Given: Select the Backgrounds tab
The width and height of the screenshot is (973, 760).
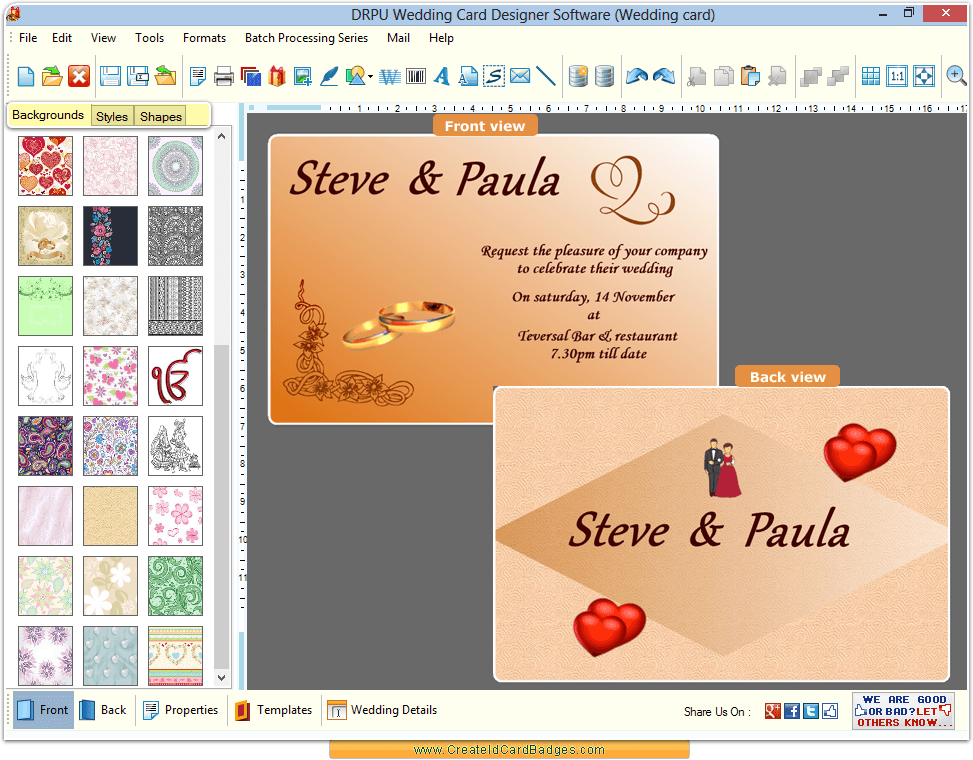Looking at the screenshot, I should 48,115.
